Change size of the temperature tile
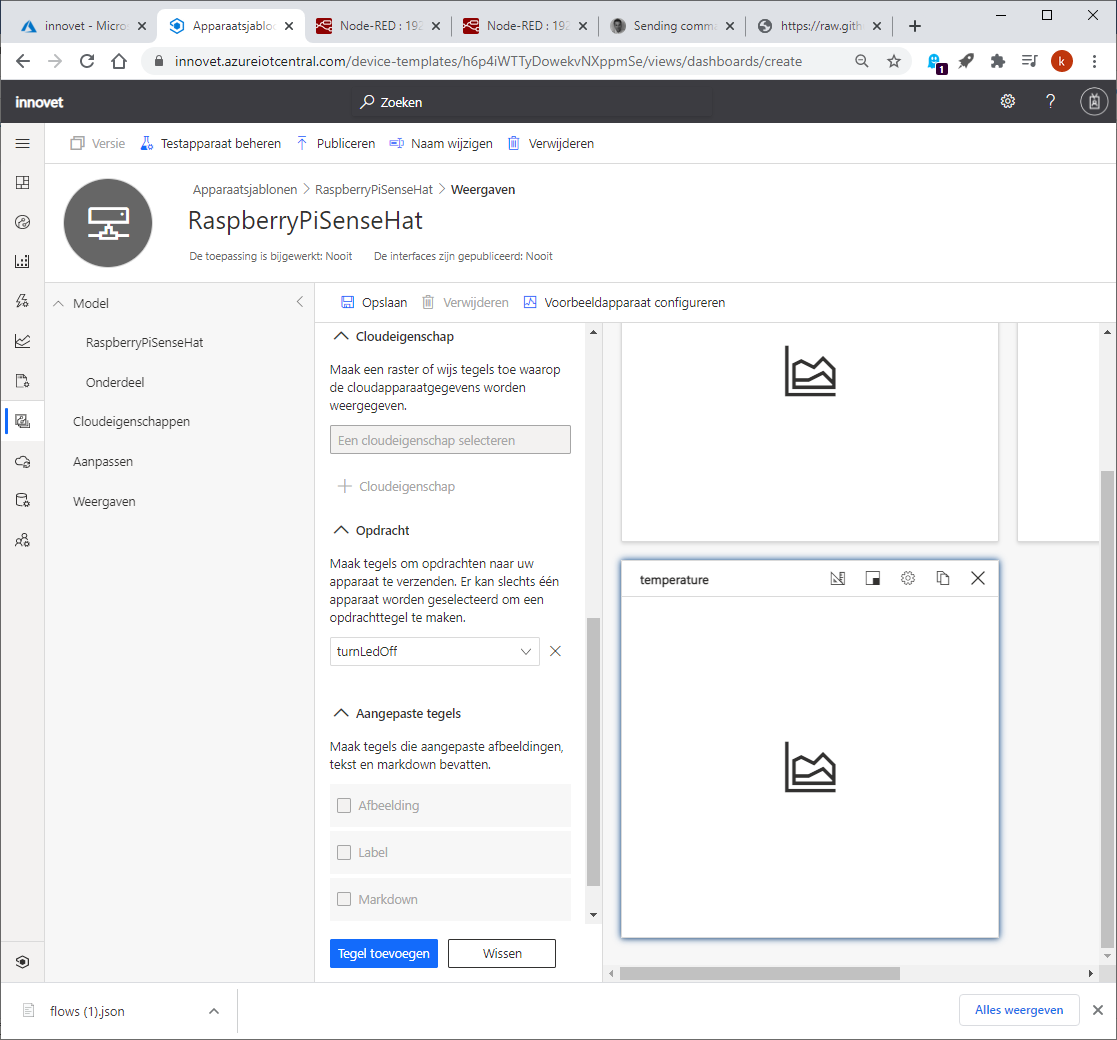Image resolution: width=1117 pixels, height=1040 pixels. point(873,578)
